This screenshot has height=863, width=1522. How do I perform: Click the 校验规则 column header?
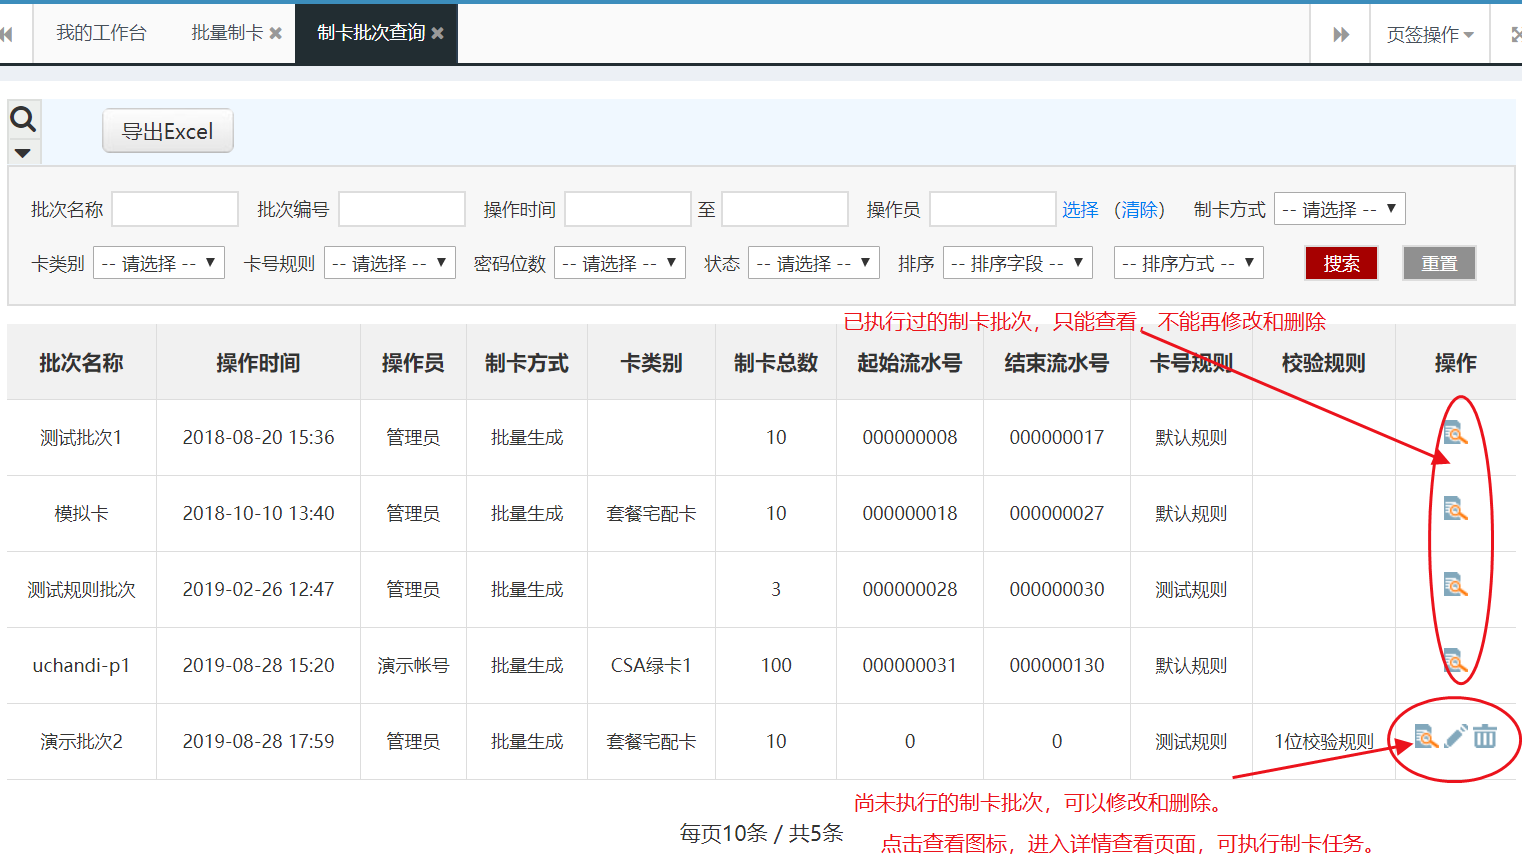coord(1324,363)
